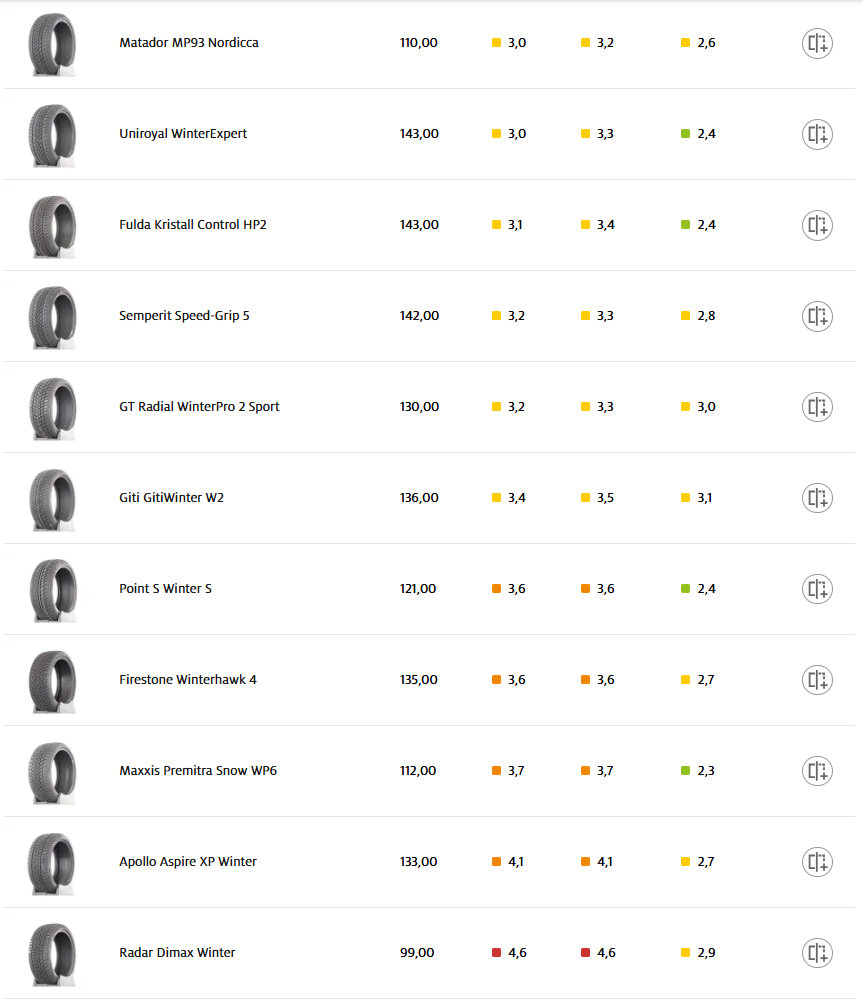Open the Matador MP93 Nordicca tire link

[x=188, y=43]
